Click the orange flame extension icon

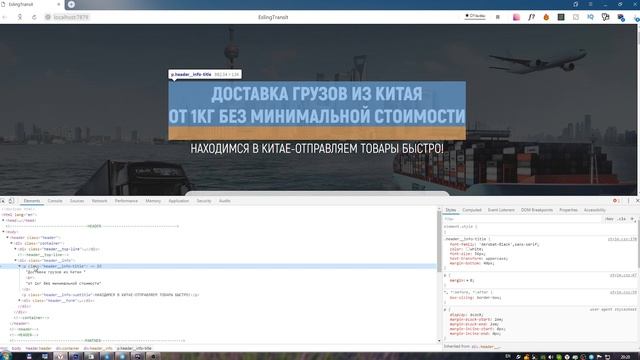(546, 17)
